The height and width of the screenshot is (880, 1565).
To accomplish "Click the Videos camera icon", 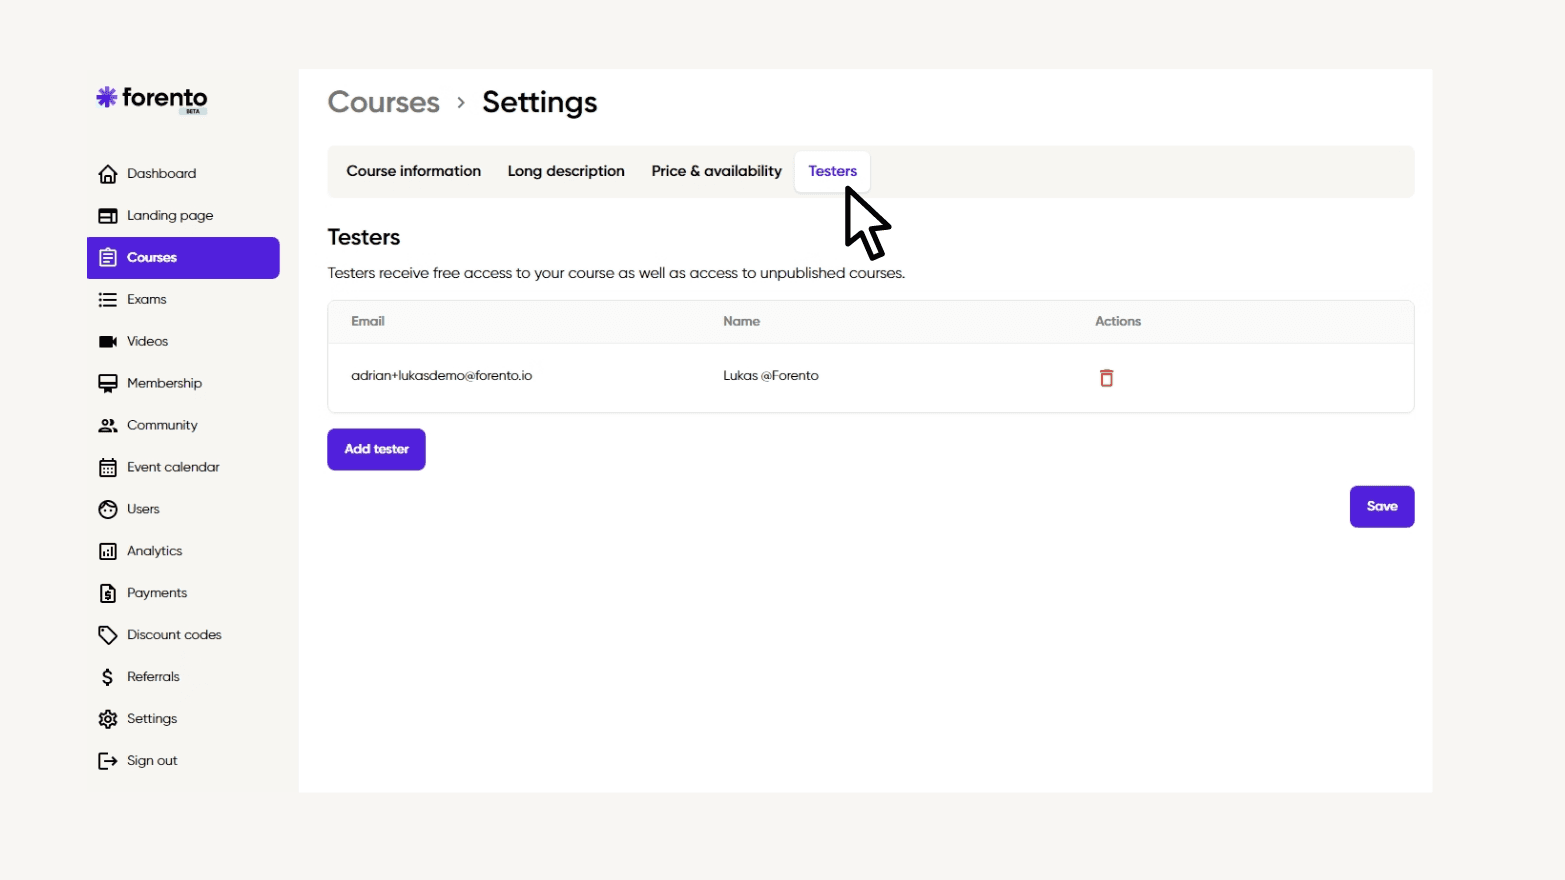I will (x=108, y=342).
